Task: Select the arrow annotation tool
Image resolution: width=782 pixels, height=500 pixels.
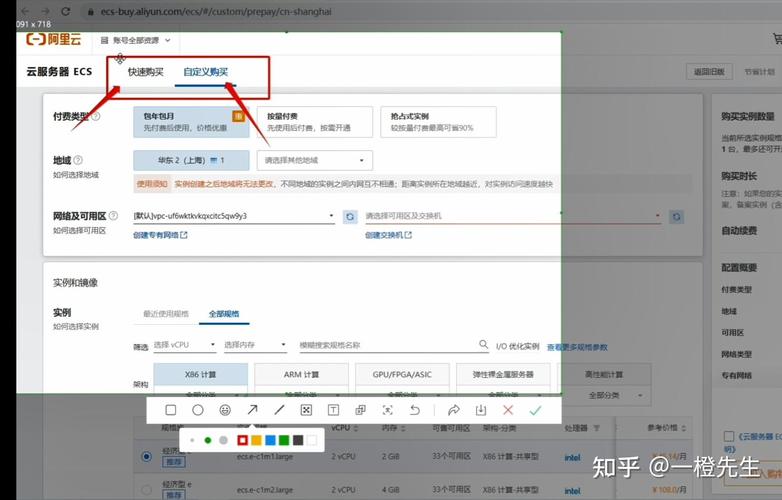Action: (252, 410)
